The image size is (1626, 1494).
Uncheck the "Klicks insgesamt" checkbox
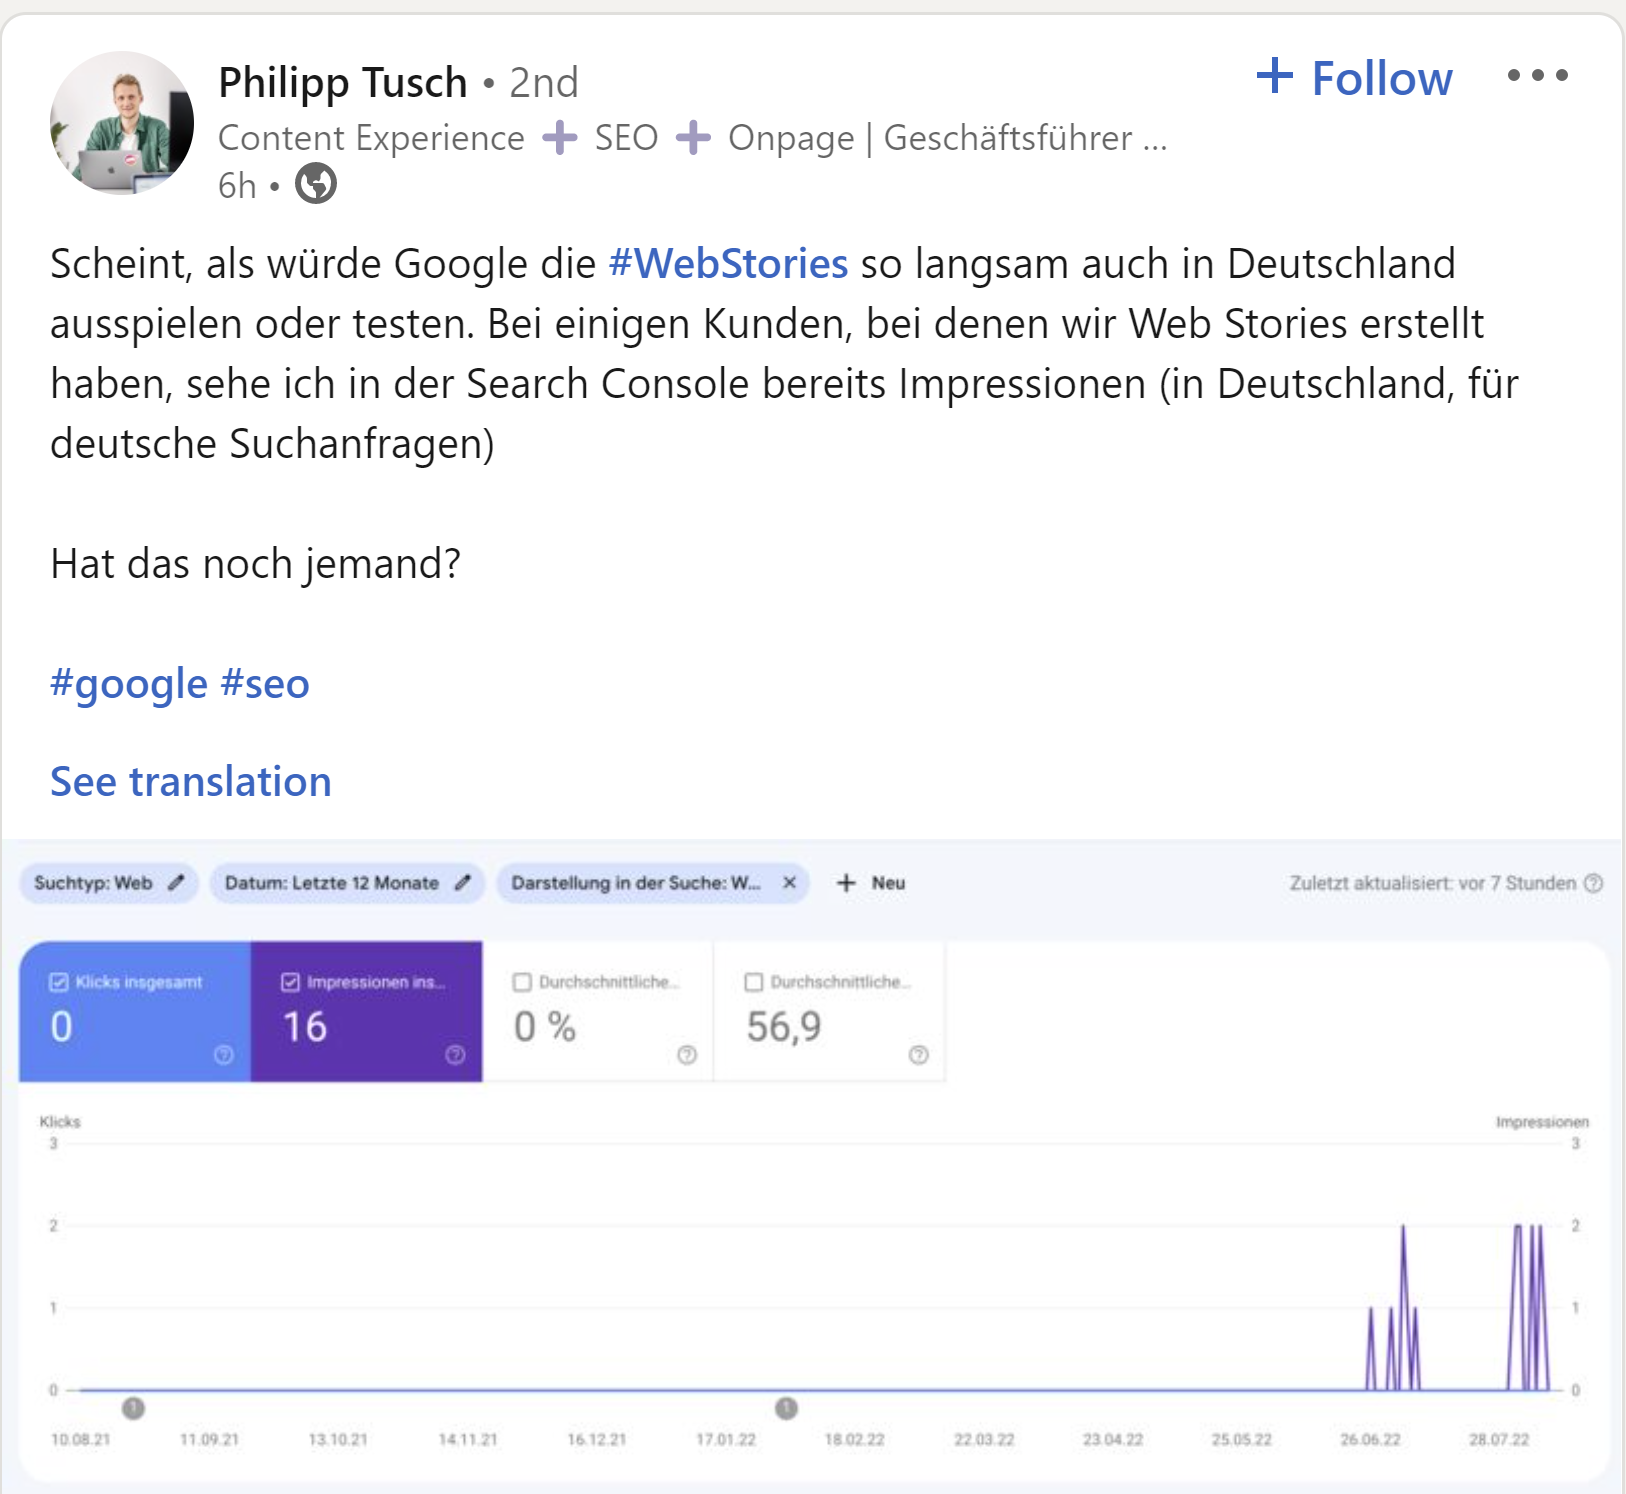coord(59,982)
